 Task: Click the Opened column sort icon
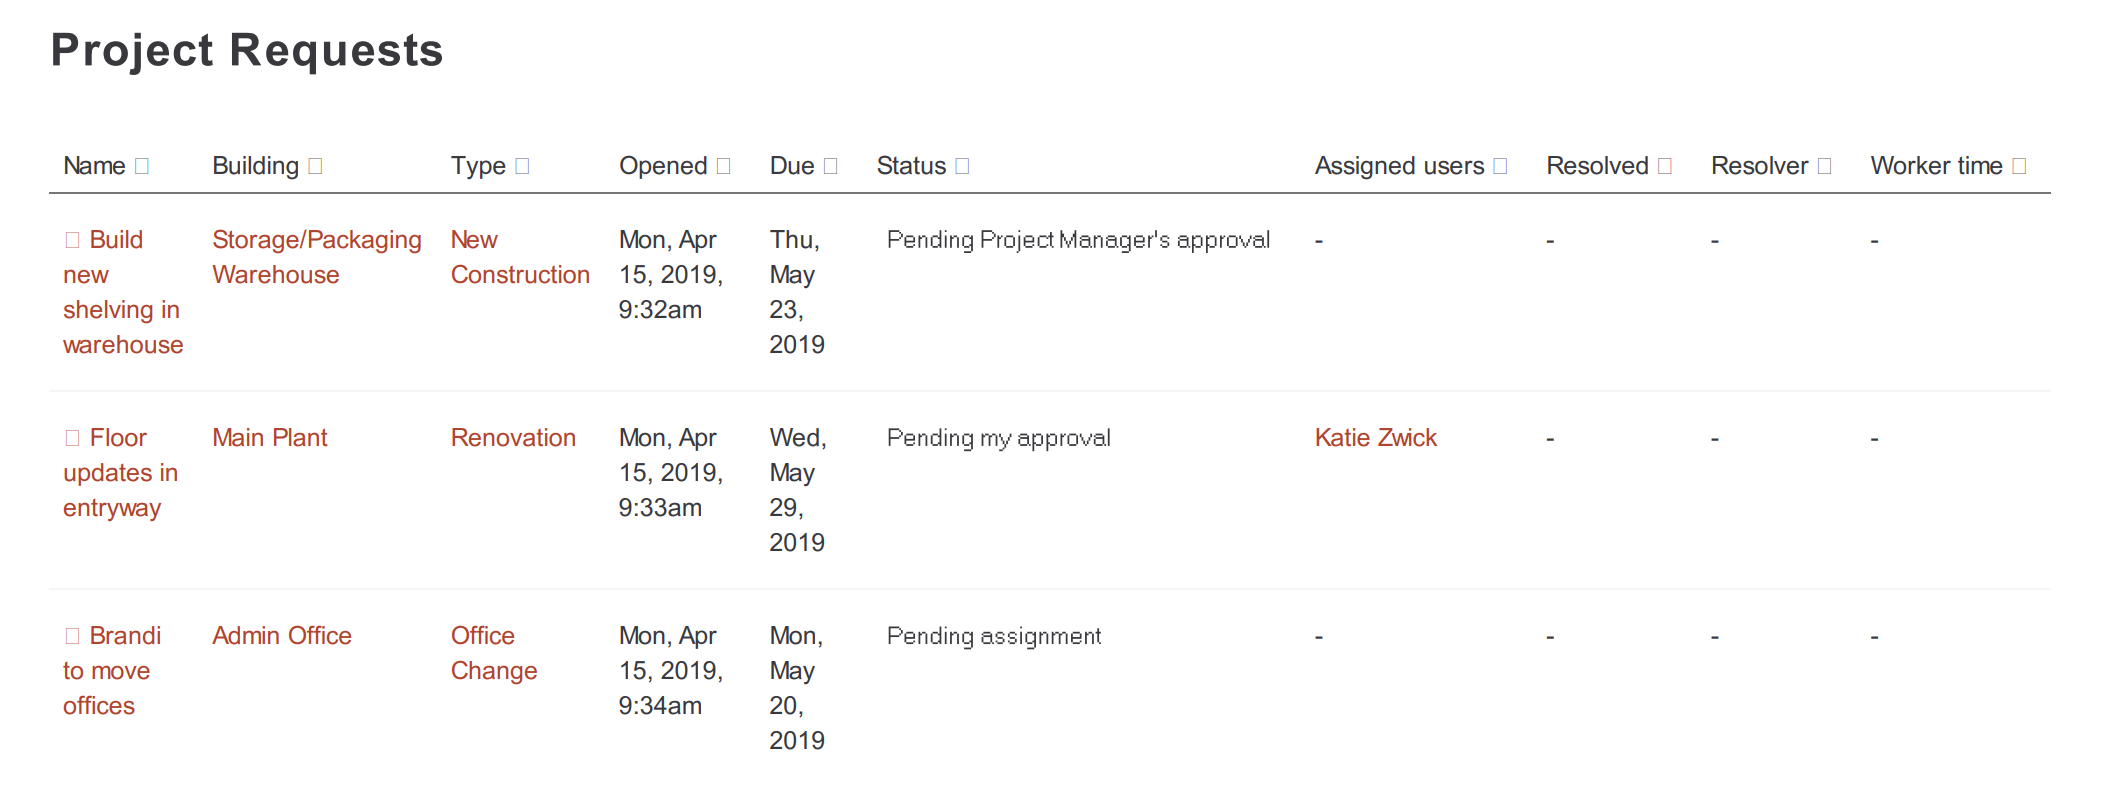coord(724,166)
